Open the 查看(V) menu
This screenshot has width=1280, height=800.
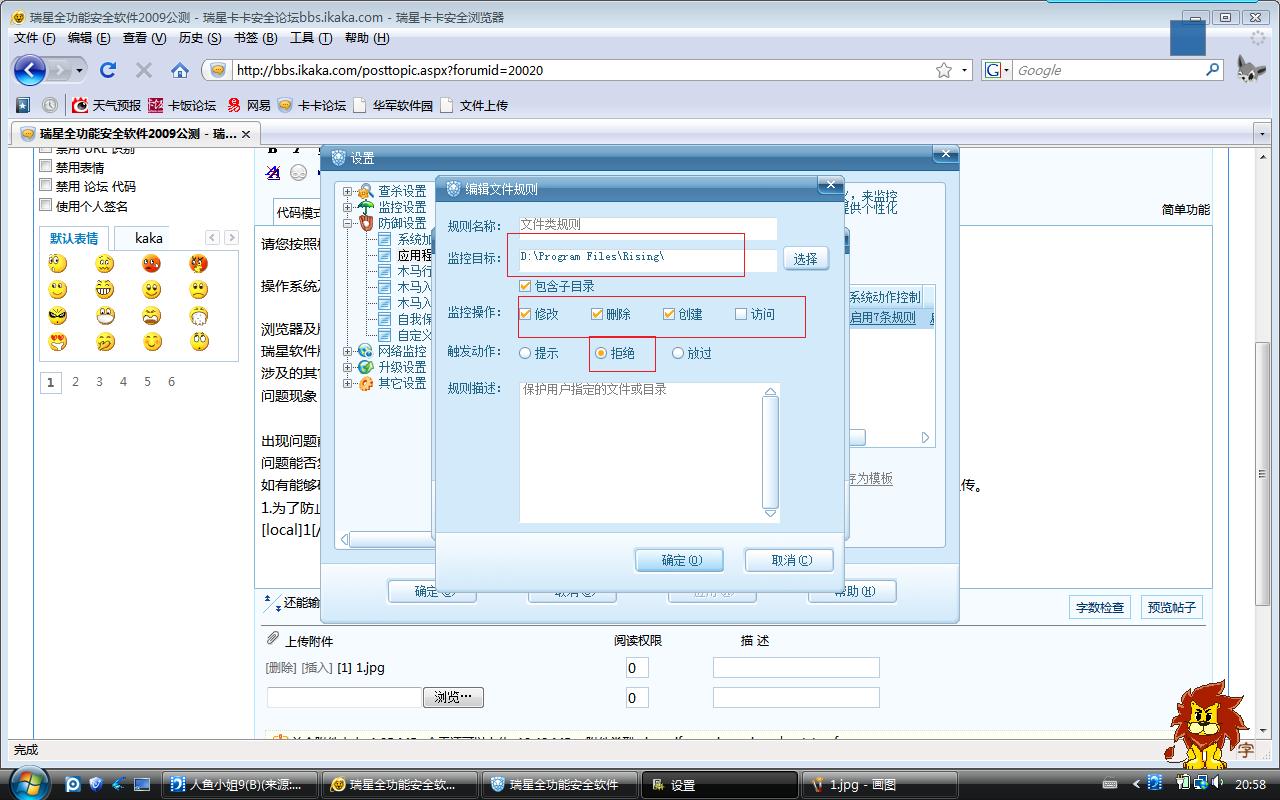tap(144, 38)
